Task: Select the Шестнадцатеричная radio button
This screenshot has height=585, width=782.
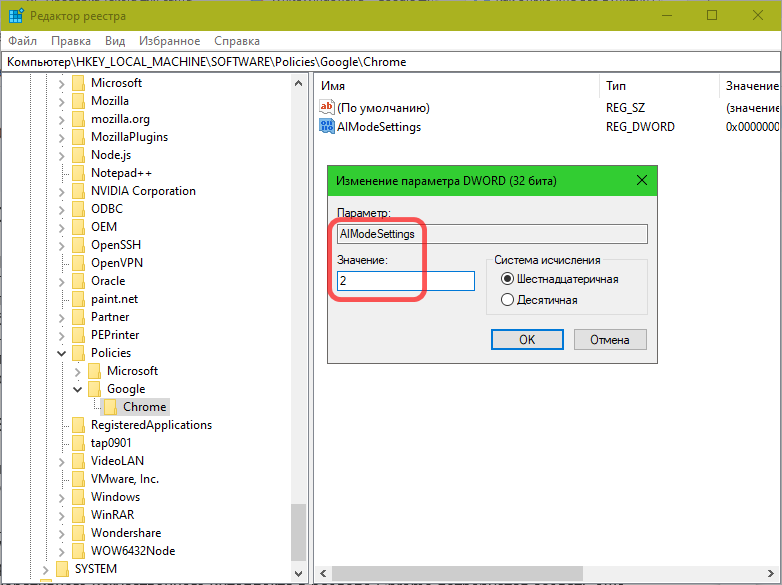Action: click(x=507, y=280)
